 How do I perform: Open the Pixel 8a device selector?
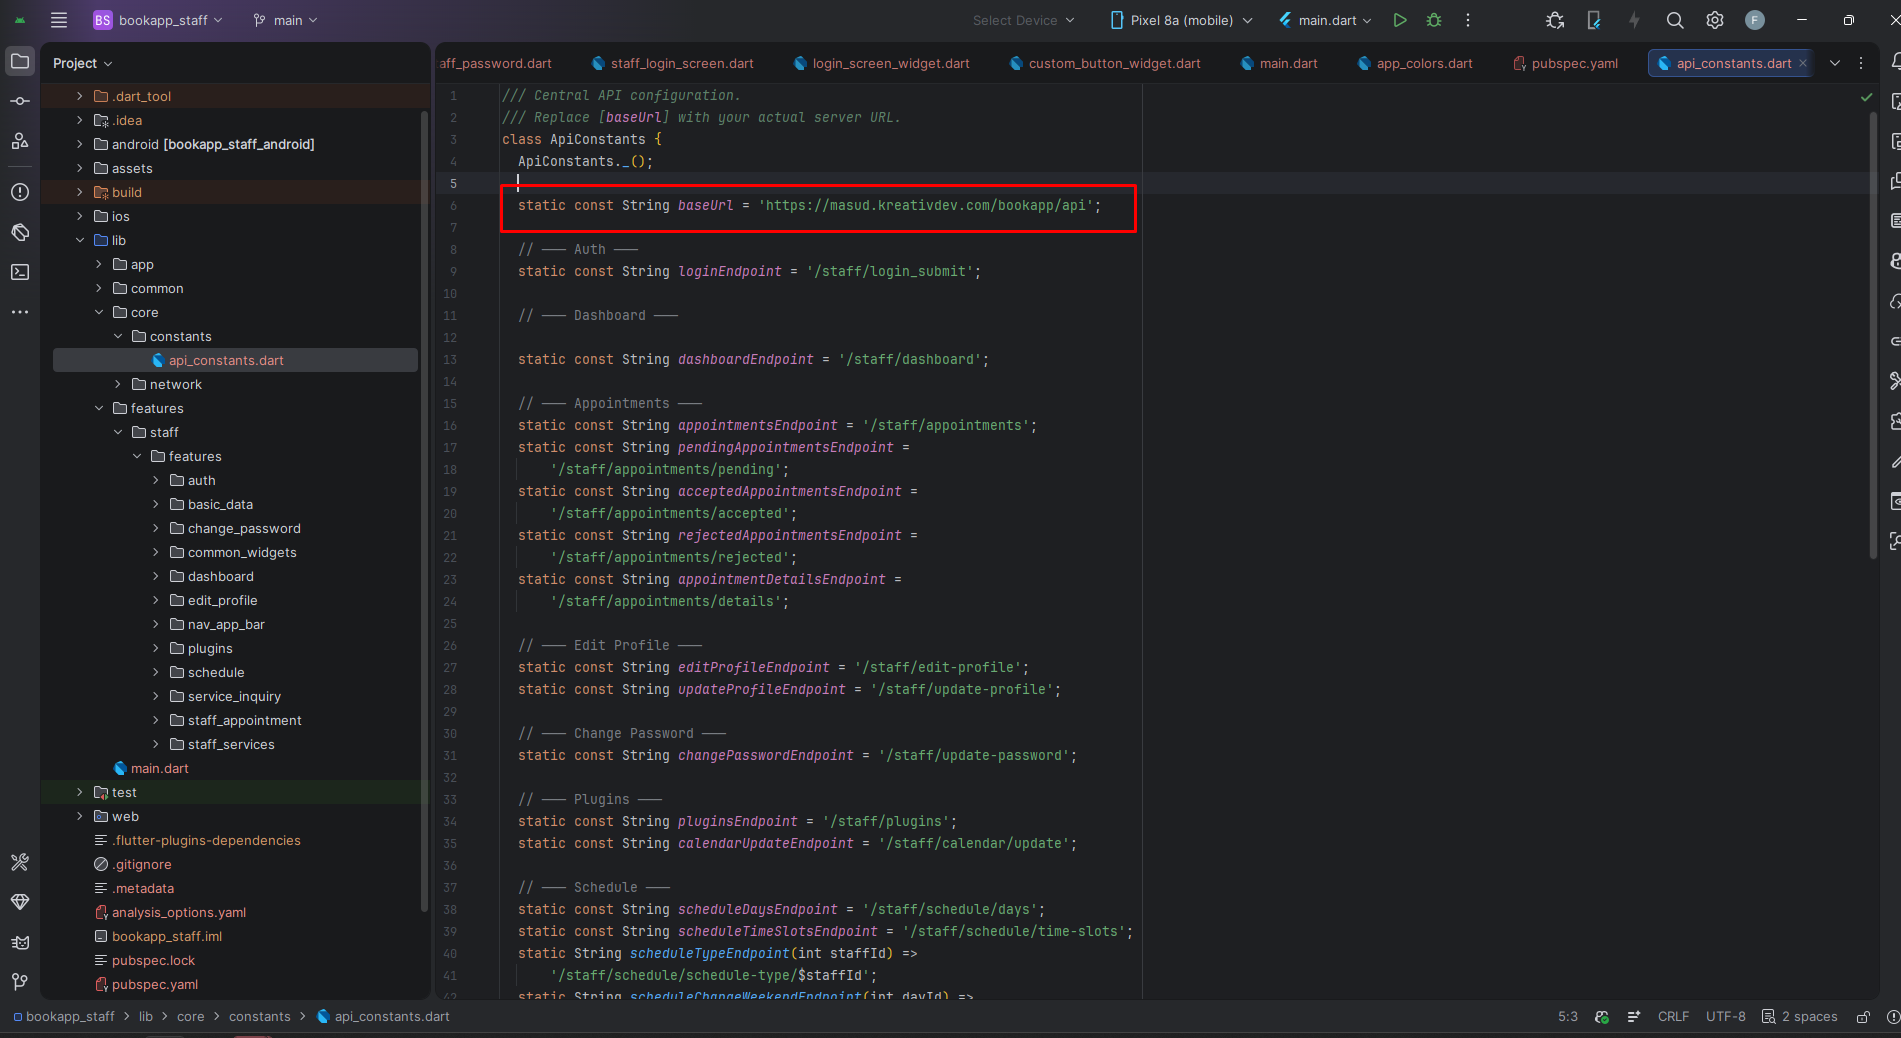click(1181, 20)
